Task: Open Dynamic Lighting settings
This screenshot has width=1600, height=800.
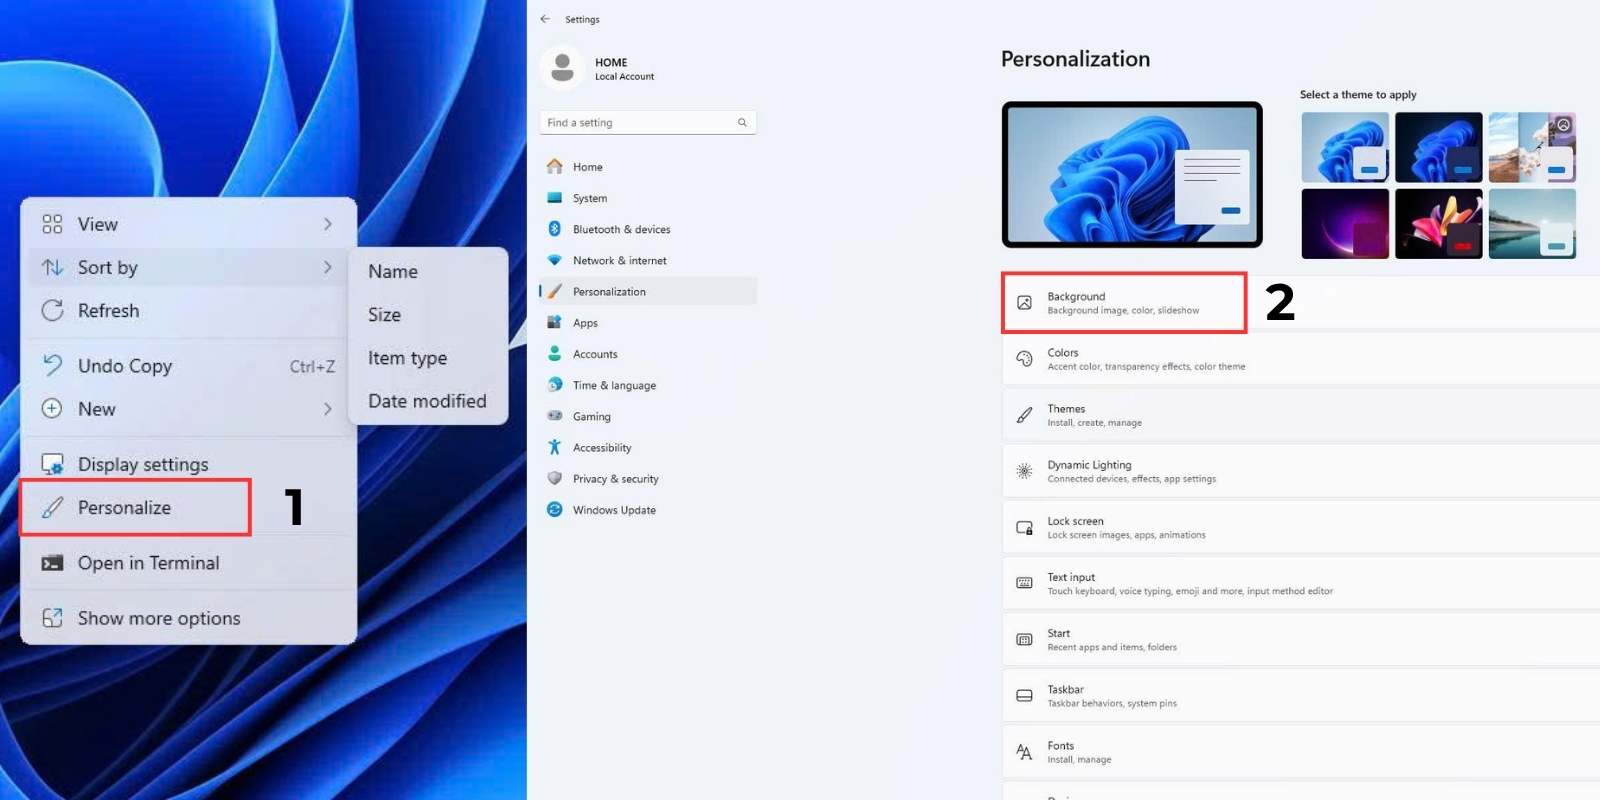Action: click(1301, 471)
